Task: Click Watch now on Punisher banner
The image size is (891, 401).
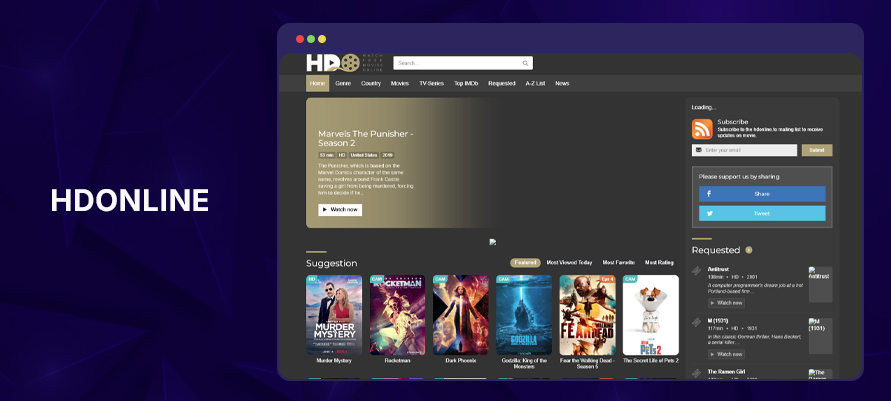Action: tap(340, 210)
